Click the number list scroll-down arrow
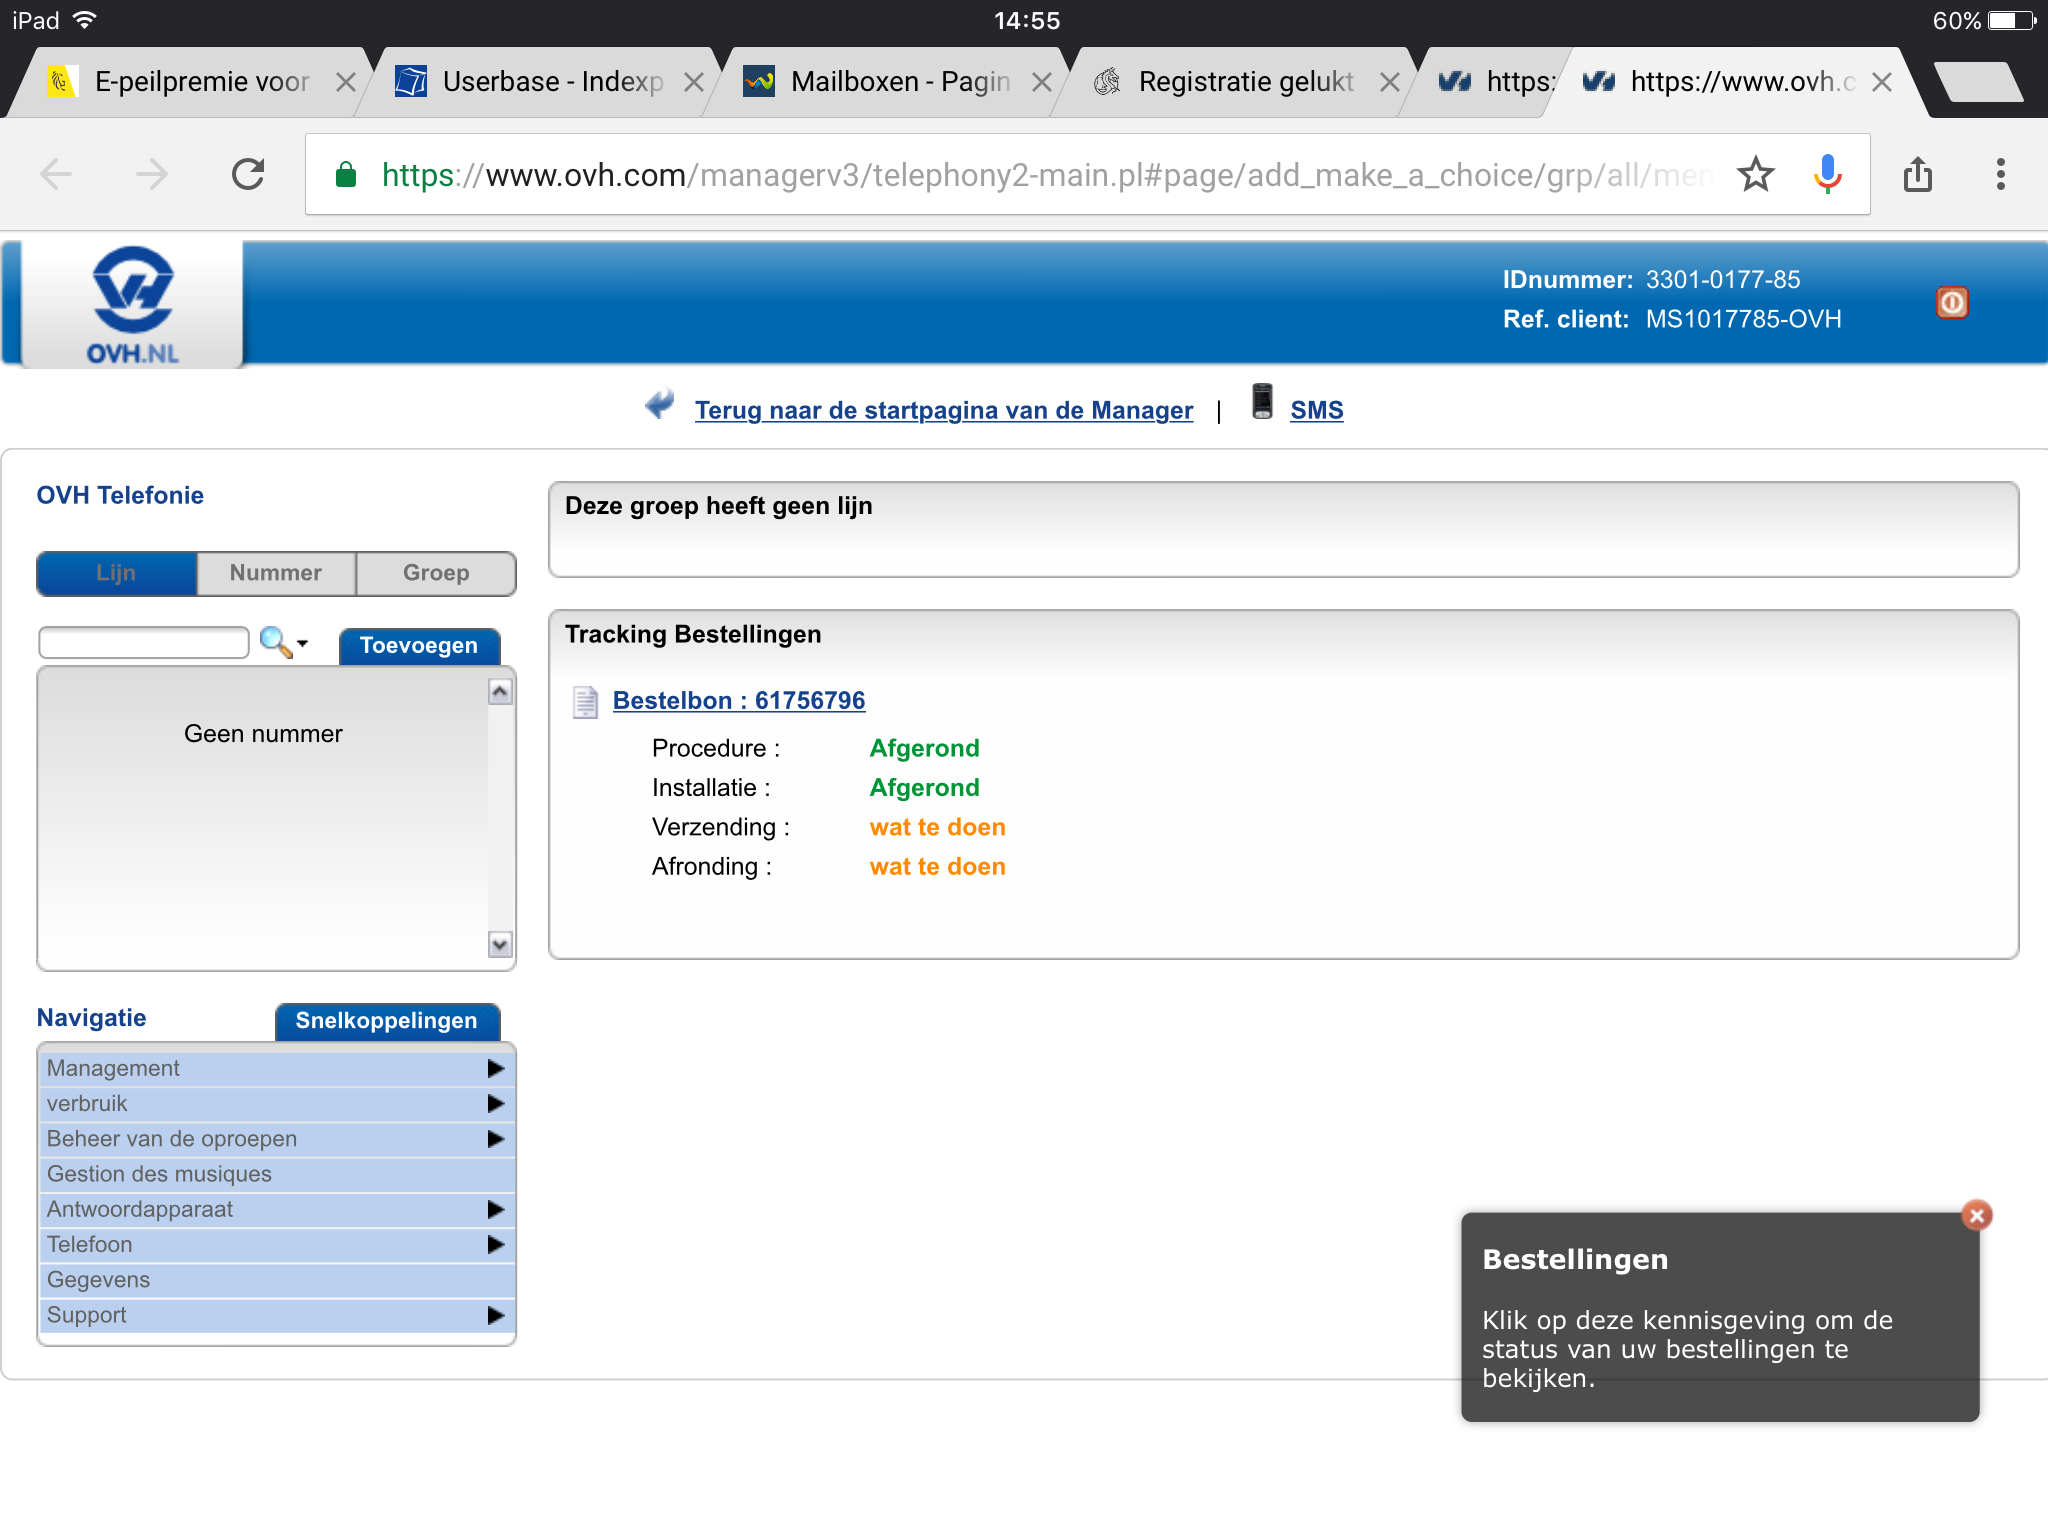The image size is (2048, 1536). (500, 944)
